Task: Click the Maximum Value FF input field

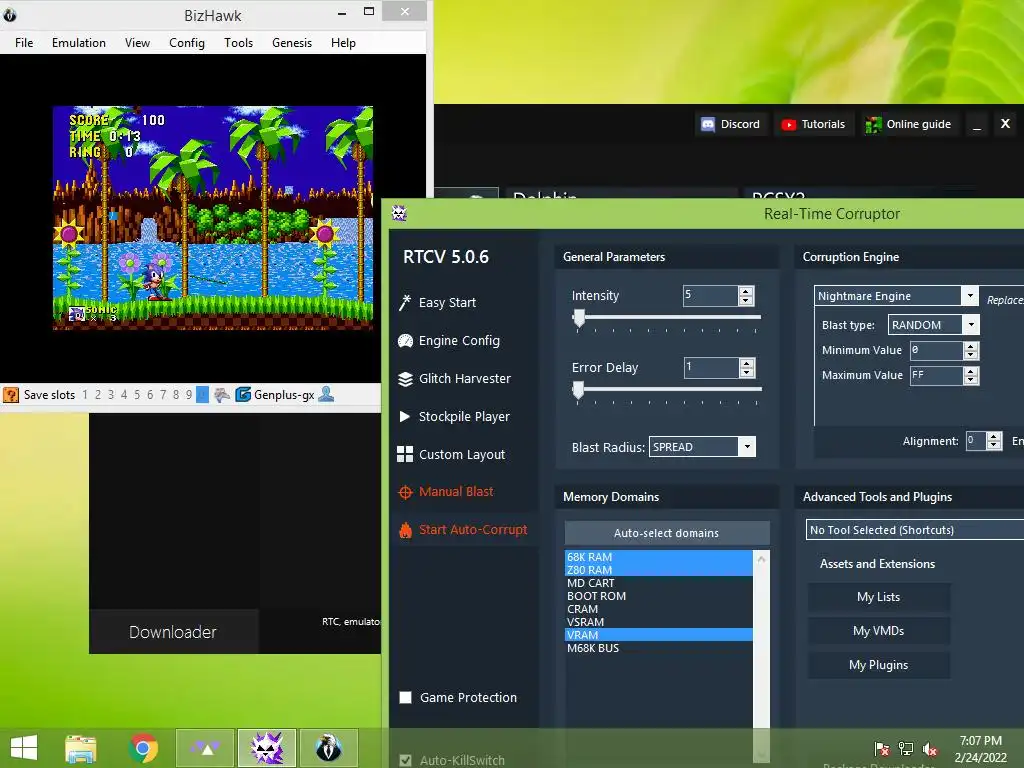Action: click(936, 376)
